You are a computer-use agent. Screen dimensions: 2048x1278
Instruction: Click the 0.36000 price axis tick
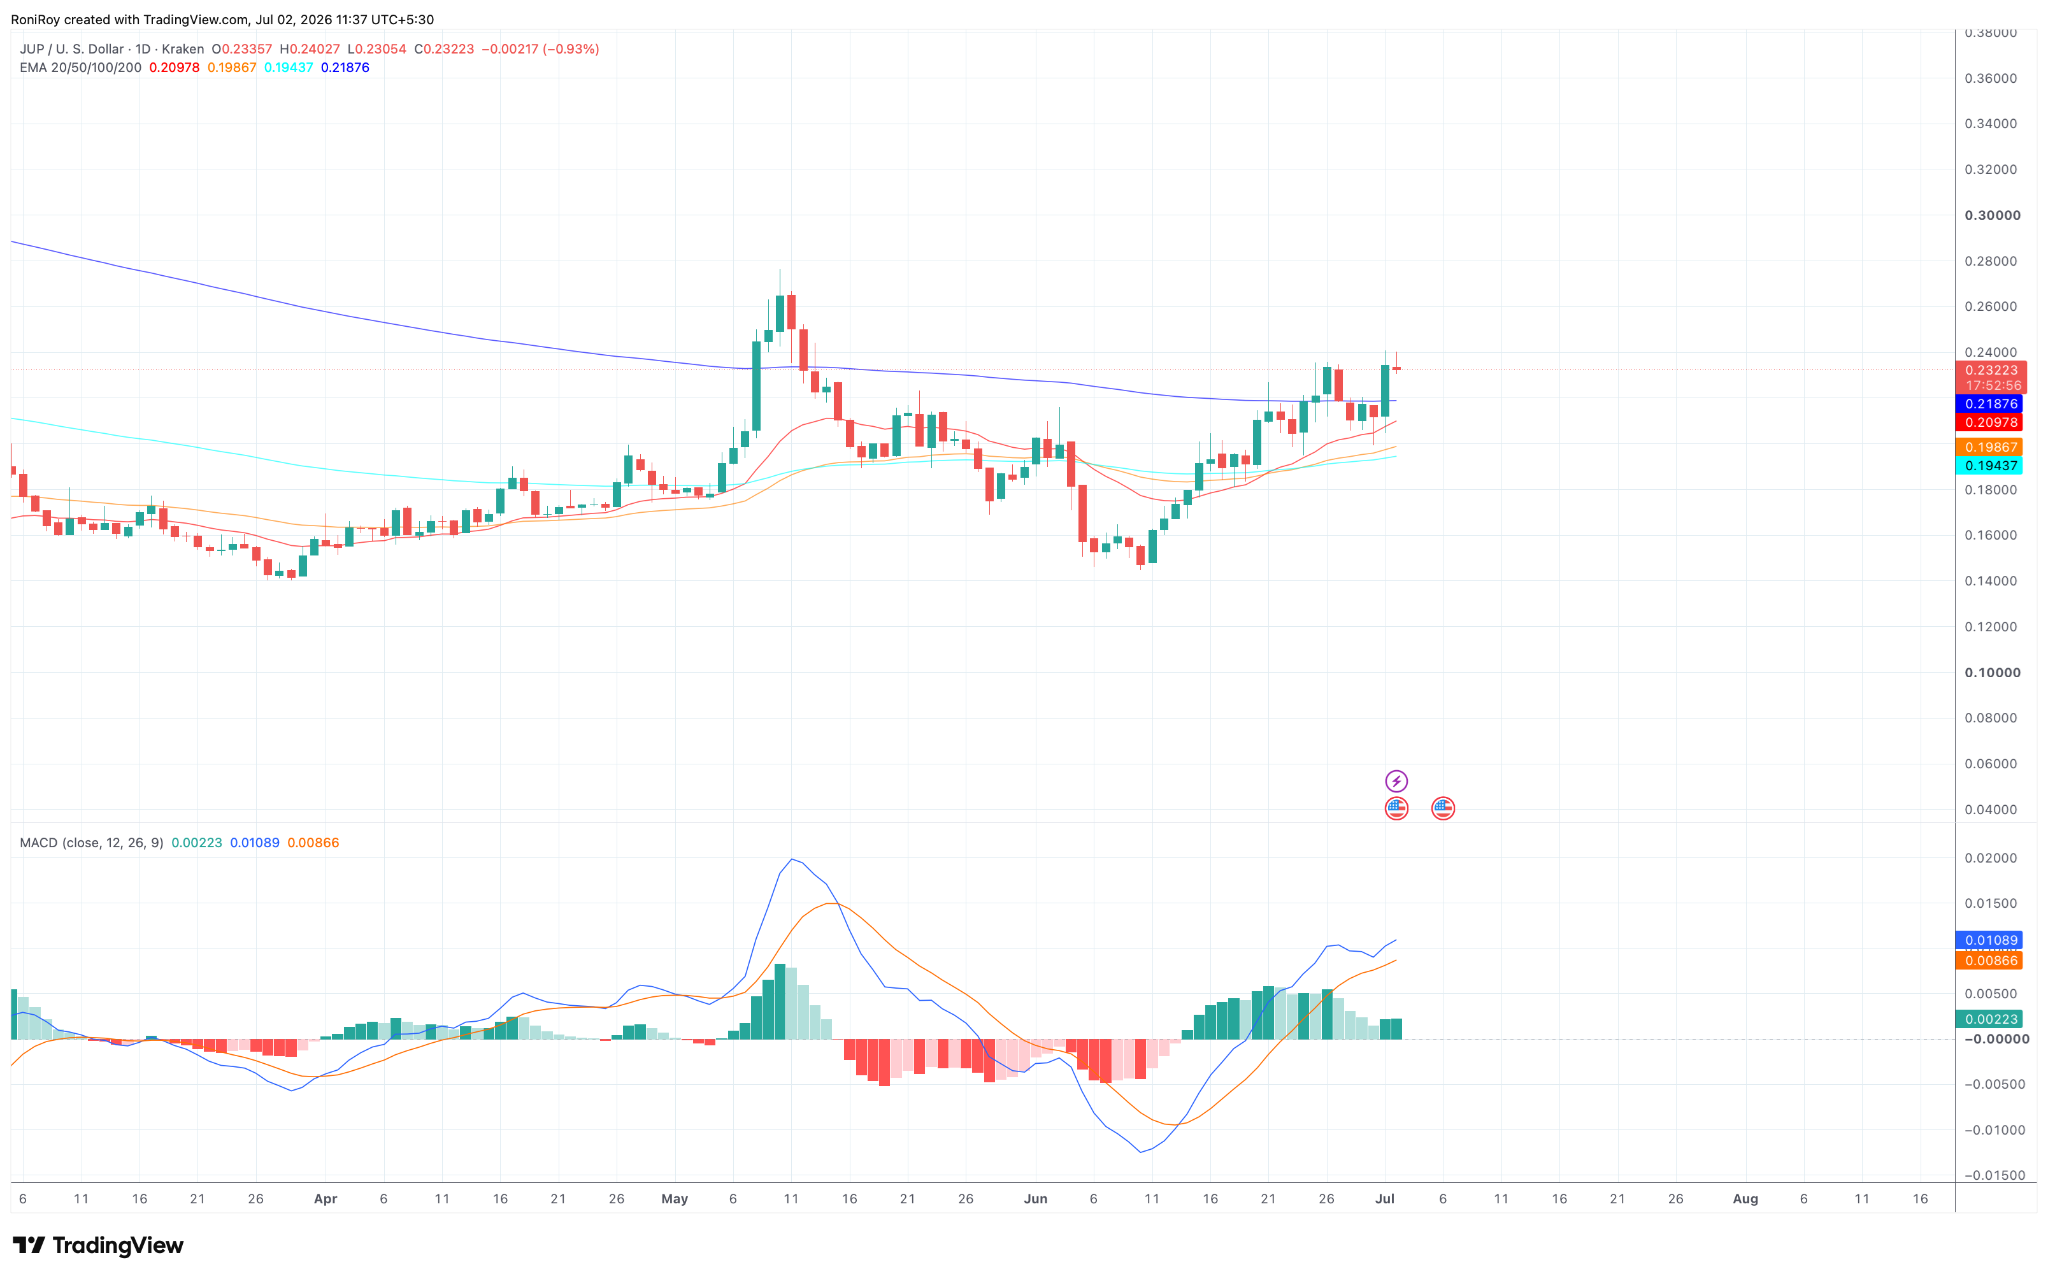pyautogui.click(x=1992, y=79)
